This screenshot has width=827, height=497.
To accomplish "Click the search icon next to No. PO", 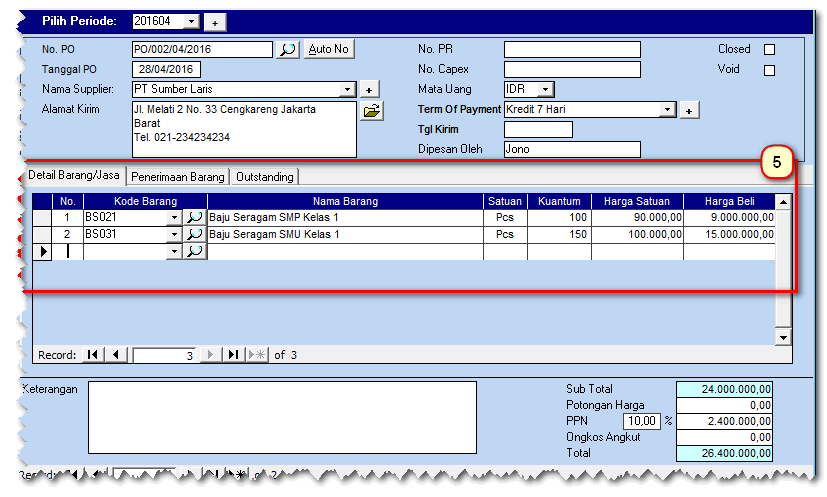I will click(x=287, y=49).
